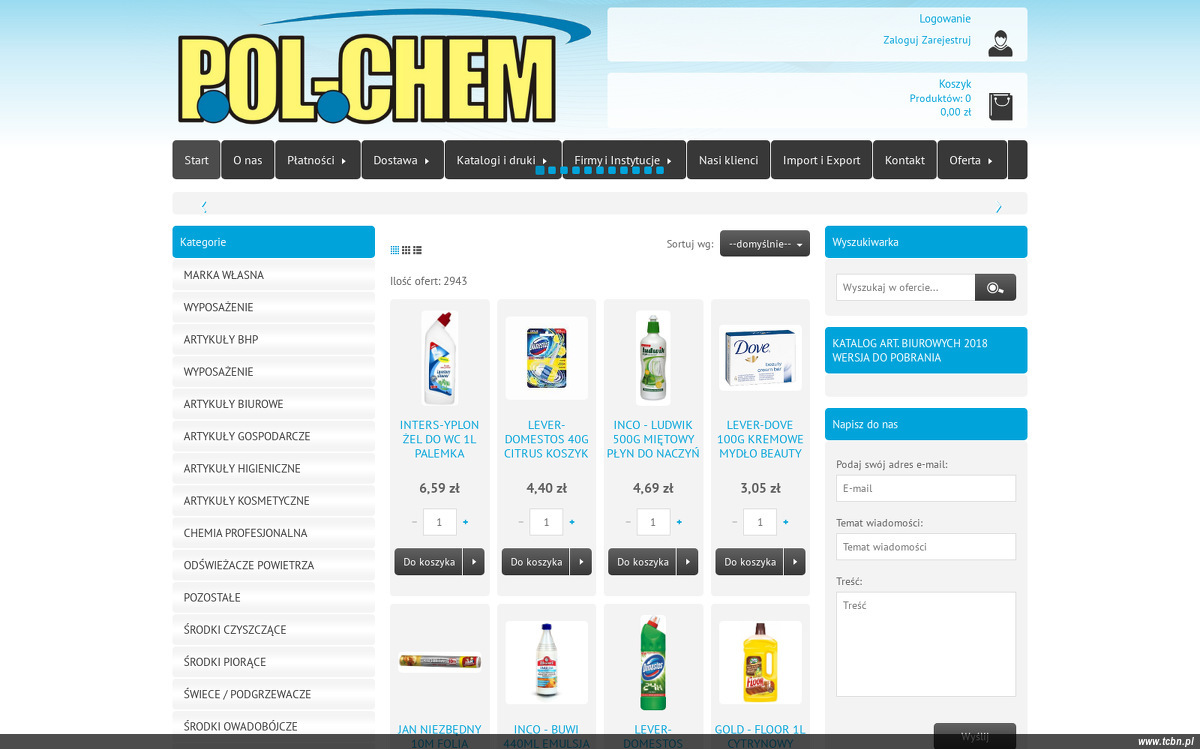
Task: Open the CHEMIA PROFESJONALNA category
Action: coord(274,533)
